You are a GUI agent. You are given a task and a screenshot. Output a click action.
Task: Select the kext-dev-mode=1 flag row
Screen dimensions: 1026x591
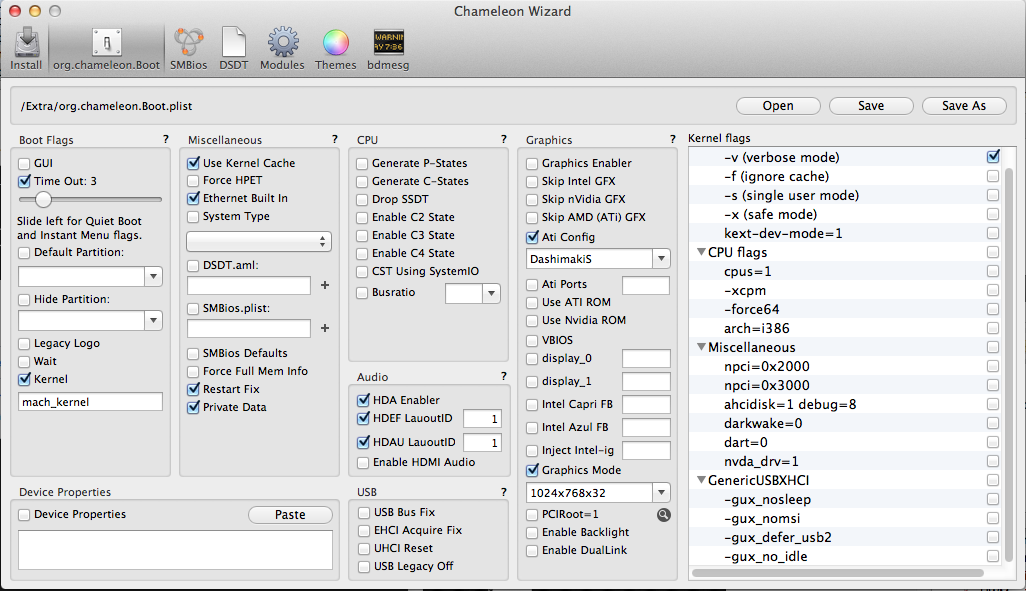tap(847, 233)
